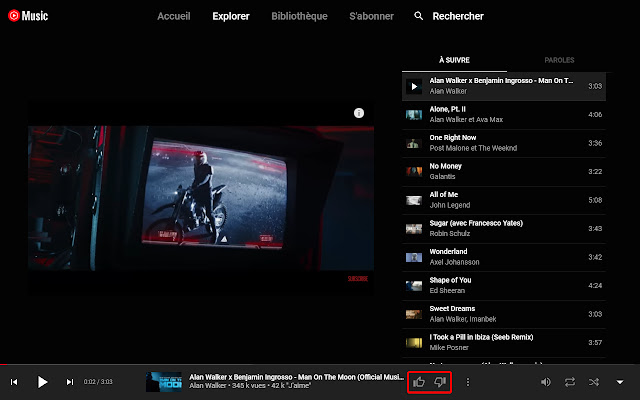Viewport: 640px width, 400px height.
Task: Click the song progress bar
Action: coord(320,363)
